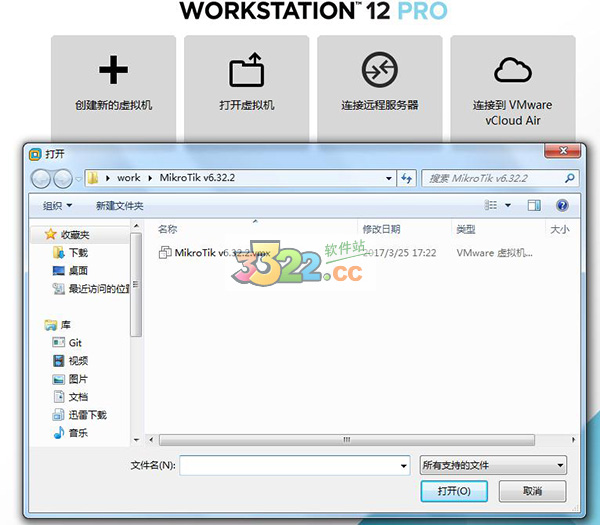
Task: Click file list scroll right arrow
Action: [573, 440]
